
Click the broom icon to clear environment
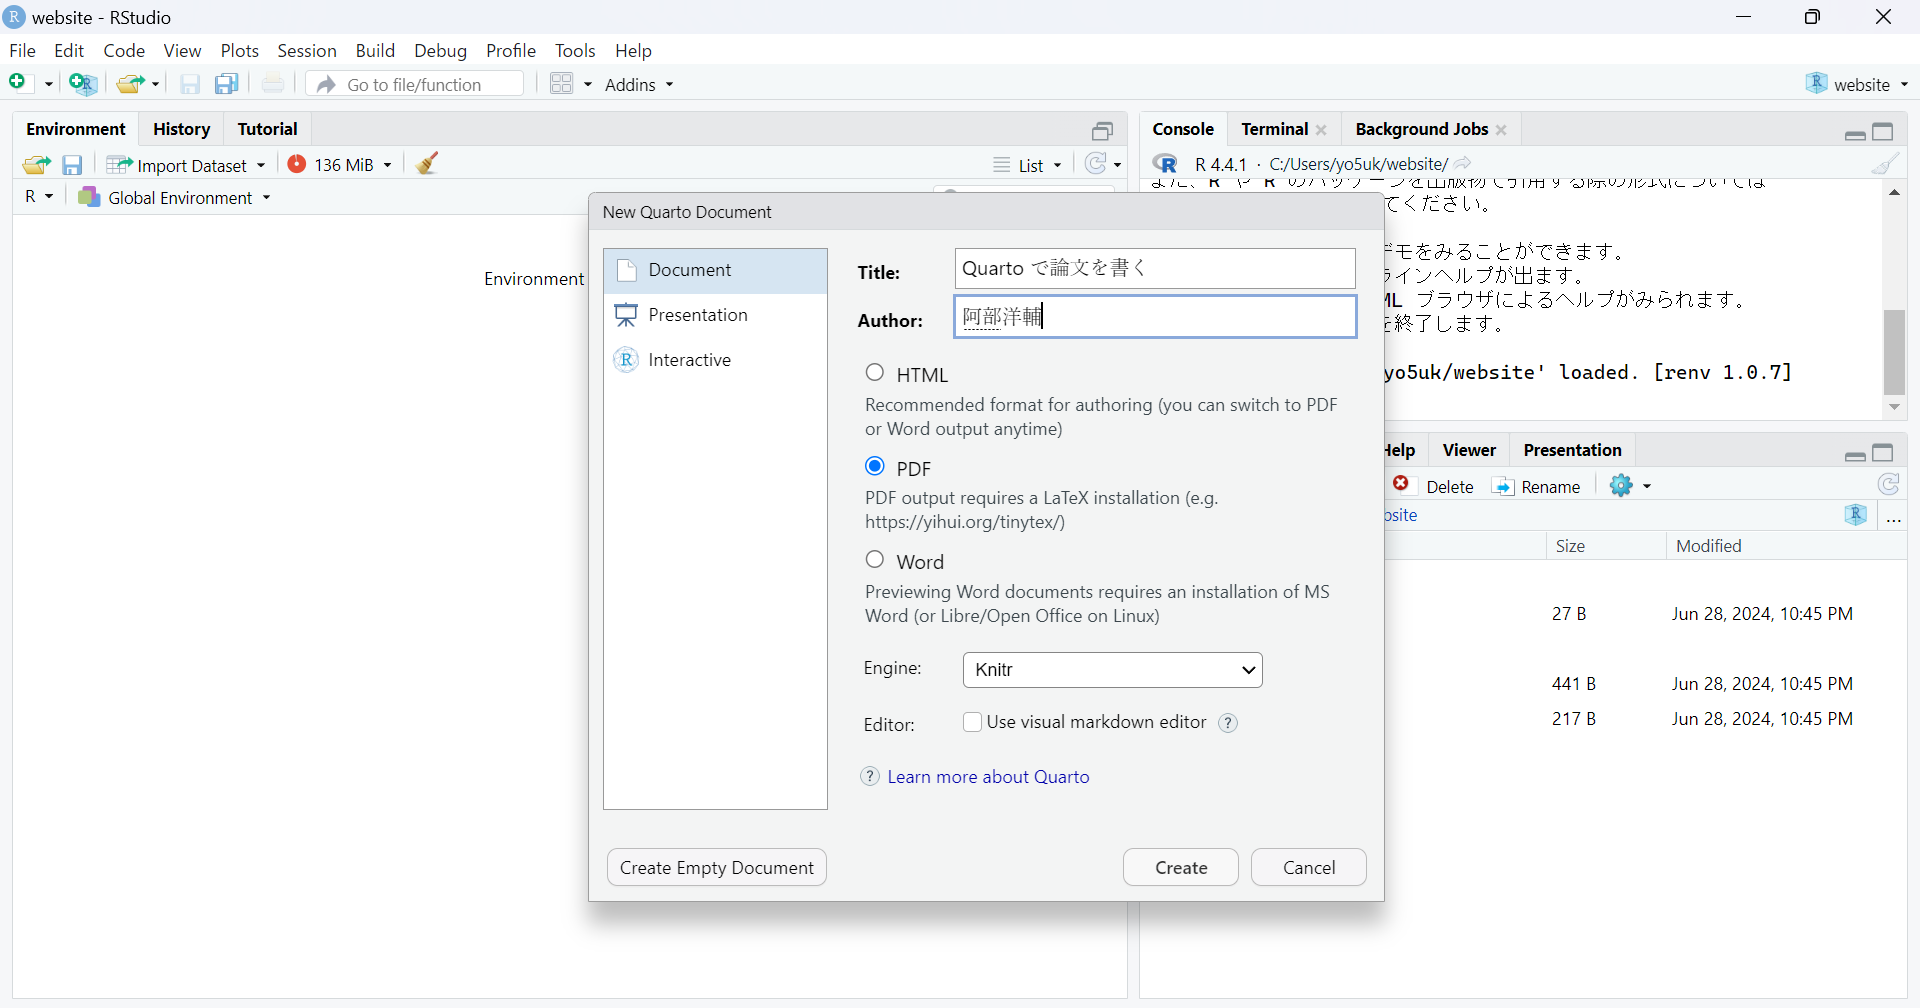click(x=428, y=164)
